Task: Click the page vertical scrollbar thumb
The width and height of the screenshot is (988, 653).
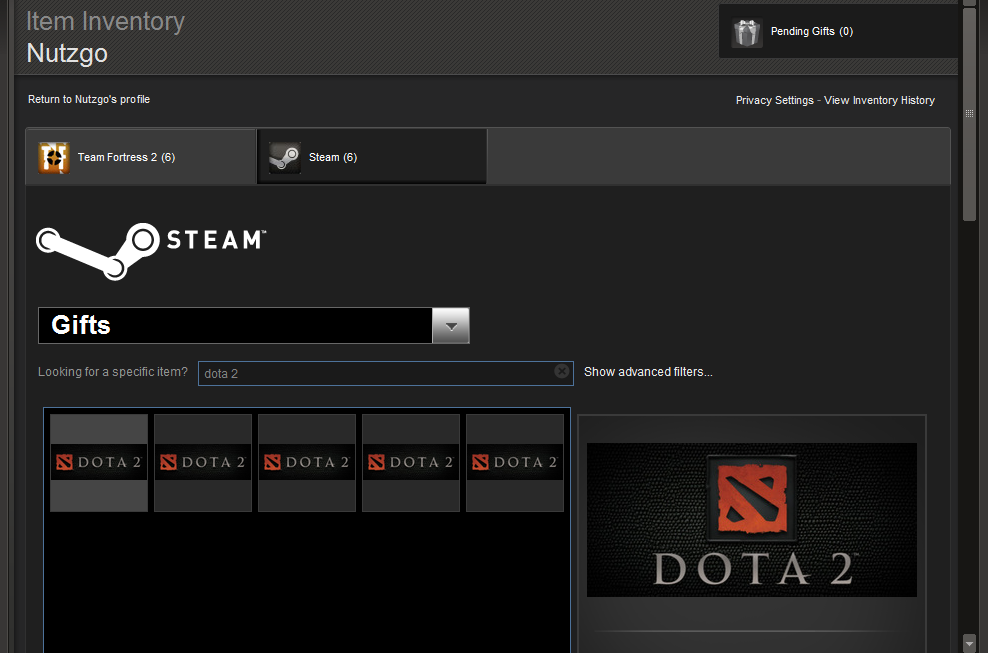Action: [x=969, y=113]
